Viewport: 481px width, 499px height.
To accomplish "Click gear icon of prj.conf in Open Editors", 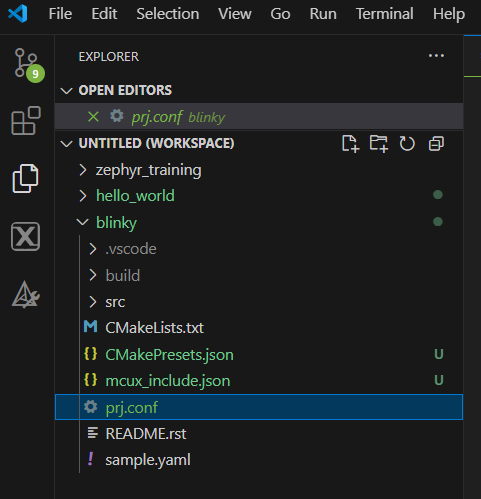I will [x=117, y=116].
